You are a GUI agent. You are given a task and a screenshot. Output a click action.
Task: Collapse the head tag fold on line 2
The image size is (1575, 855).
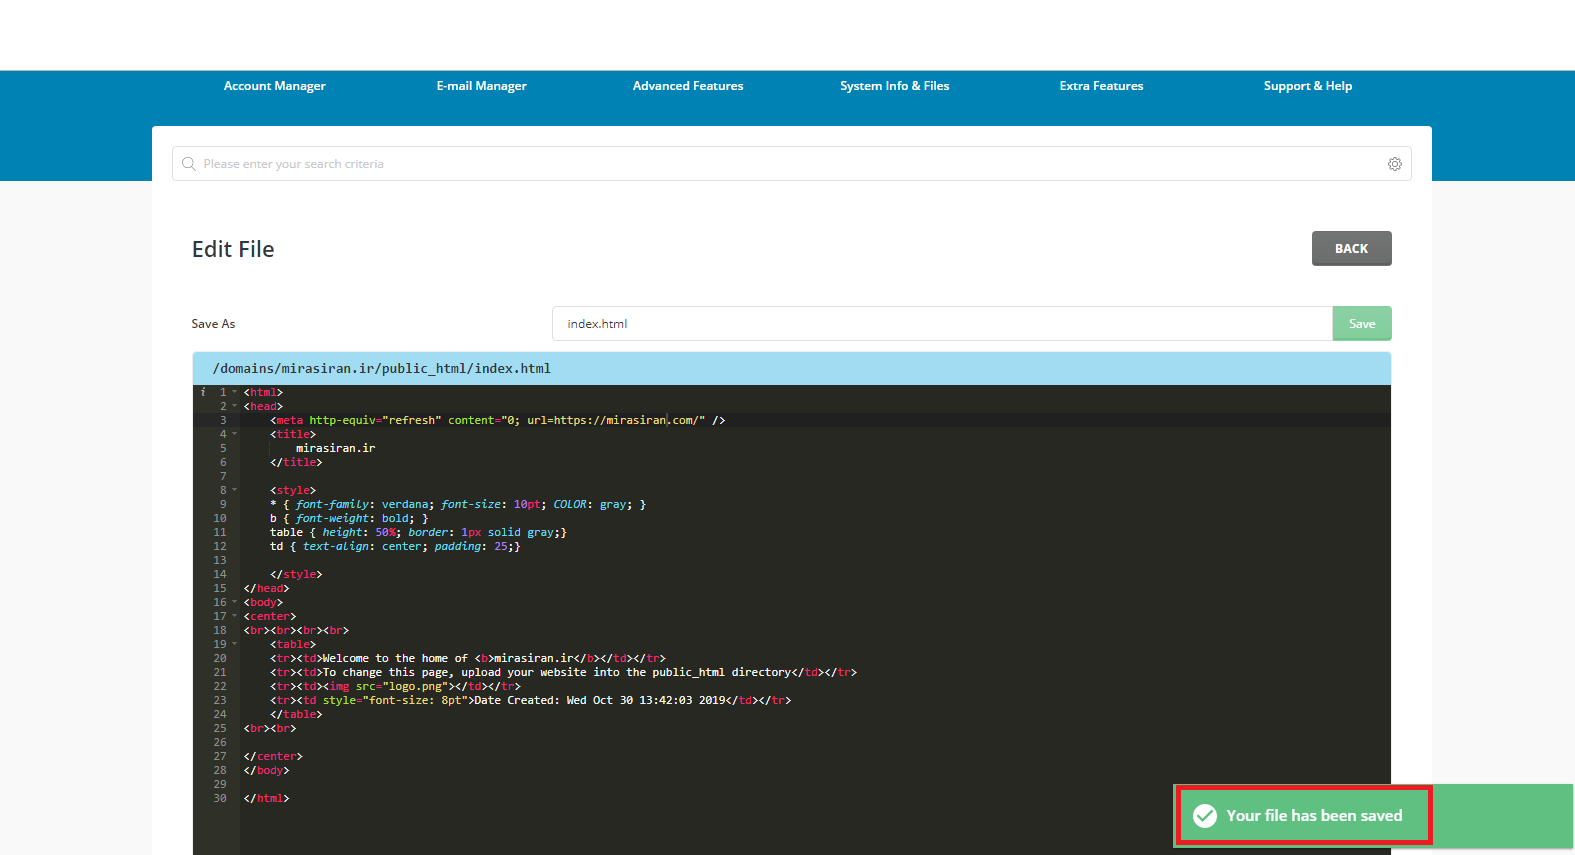click(x=235, y=406)
